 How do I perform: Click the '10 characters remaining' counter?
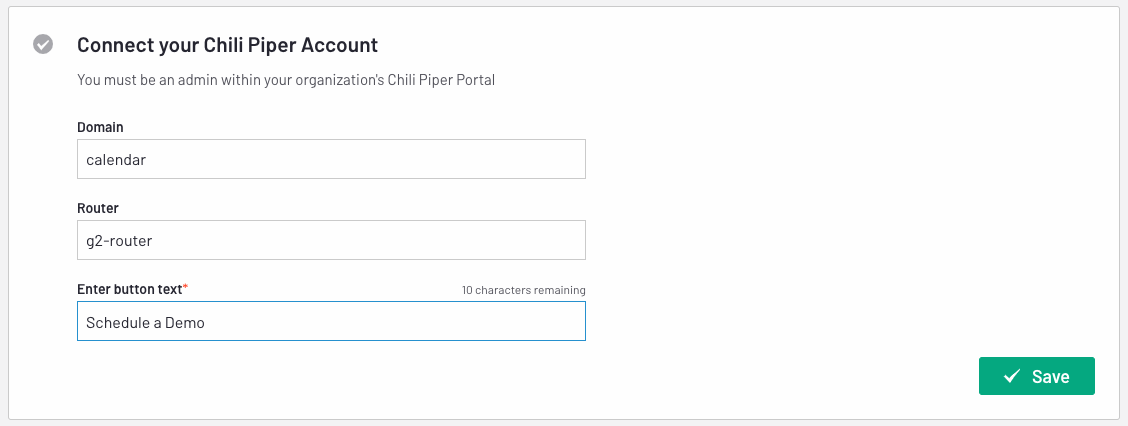pyautogui.click(x=524, y=290)
